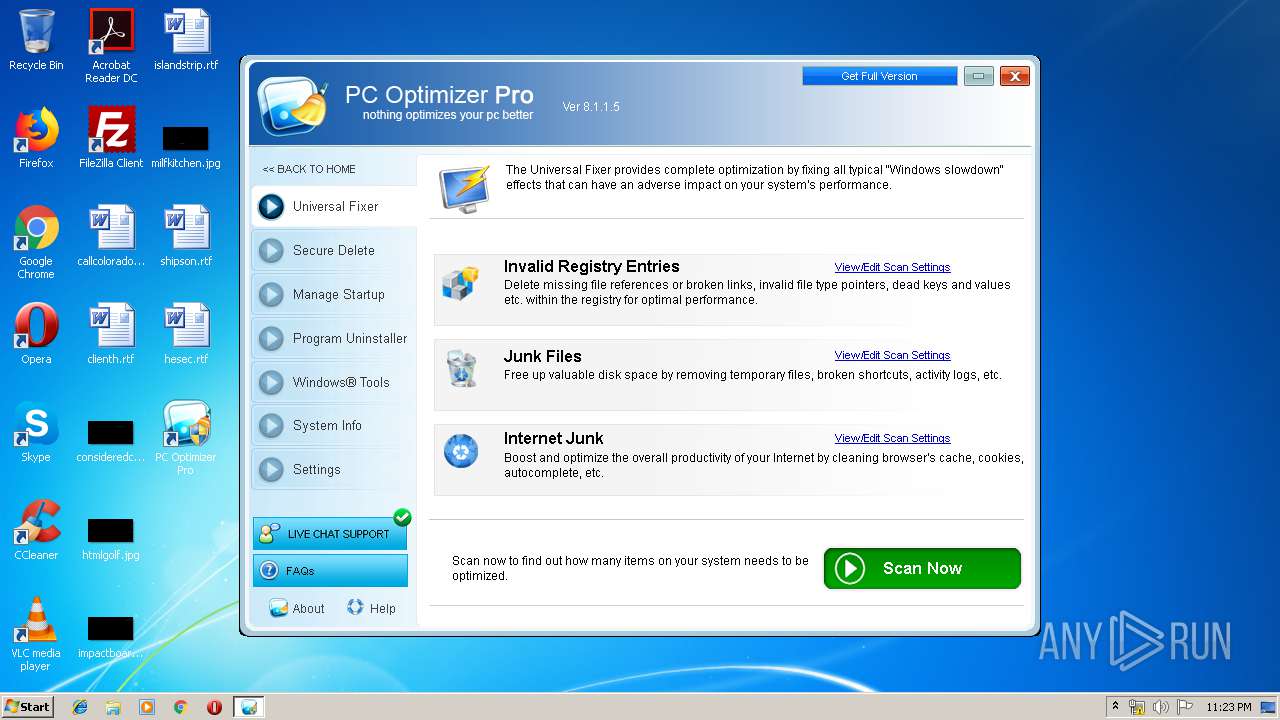
Task: Open the Windows Start menu
Action: [27, 706]
